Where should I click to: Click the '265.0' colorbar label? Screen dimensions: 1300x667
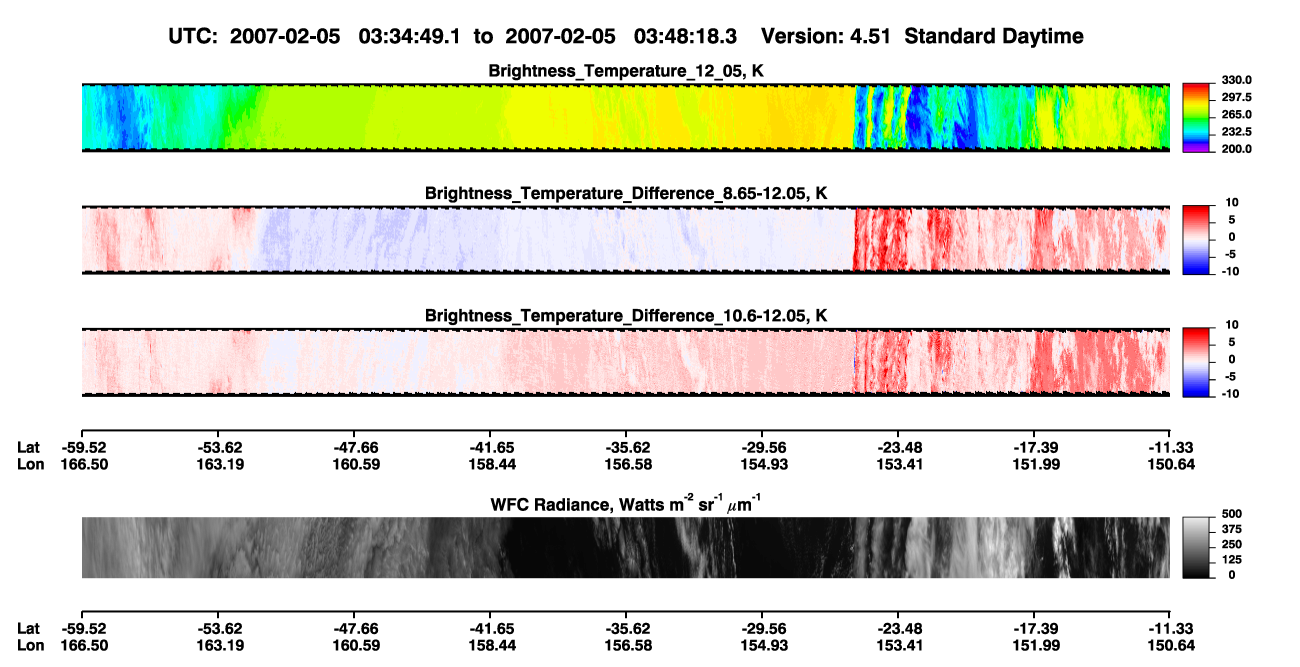(x=1238, y=114)
